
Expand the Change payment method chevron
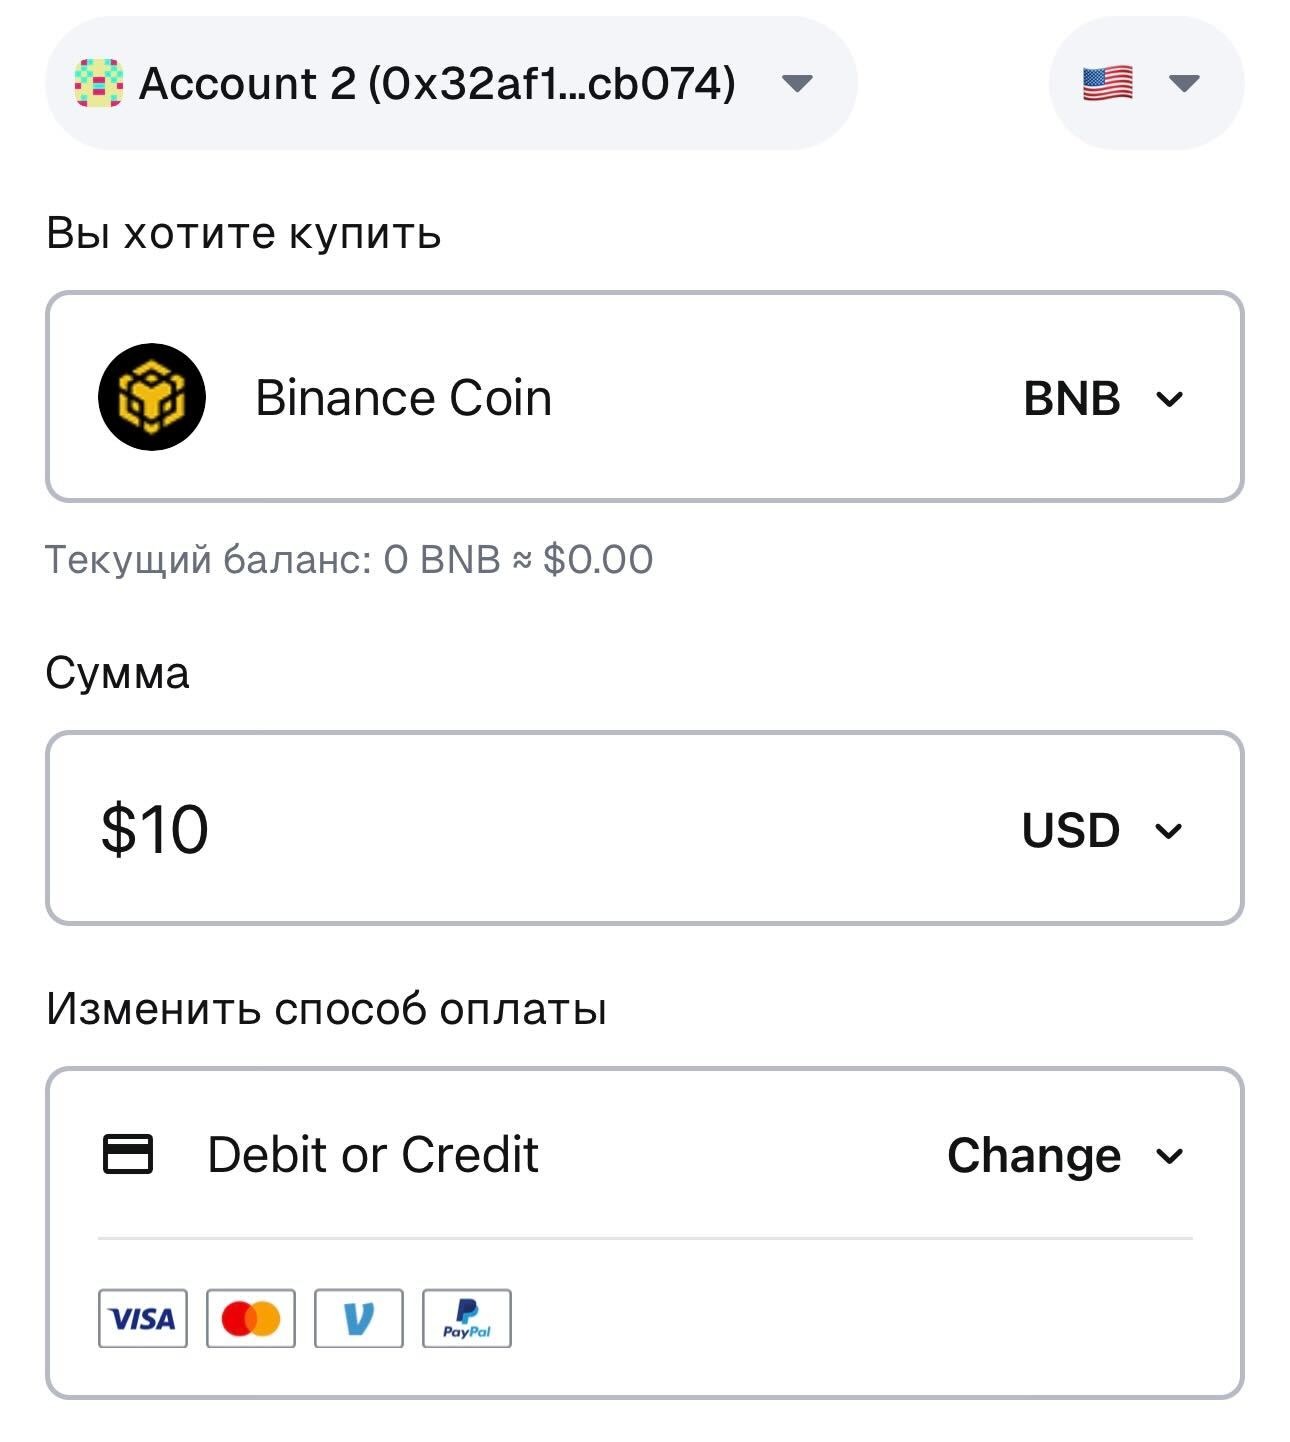click(1169, 1156)
